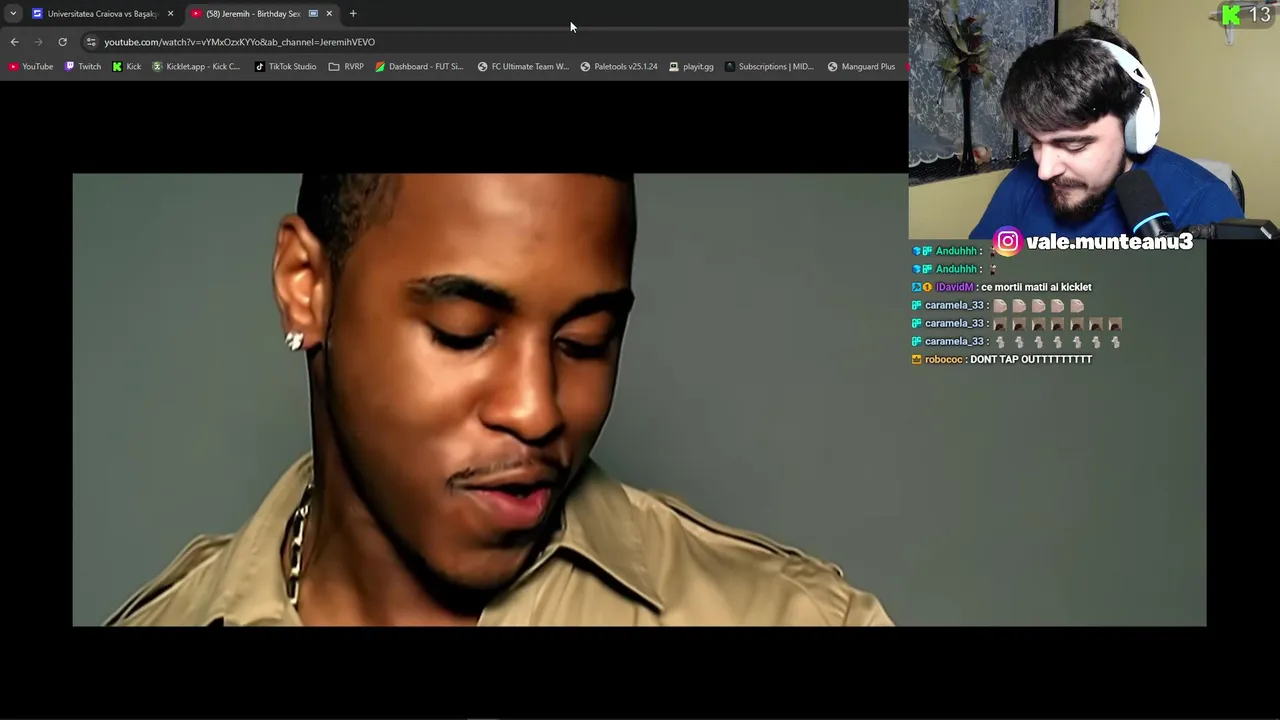
Task: Open Kicklet.app bookmark
Action: click(196, 67)
